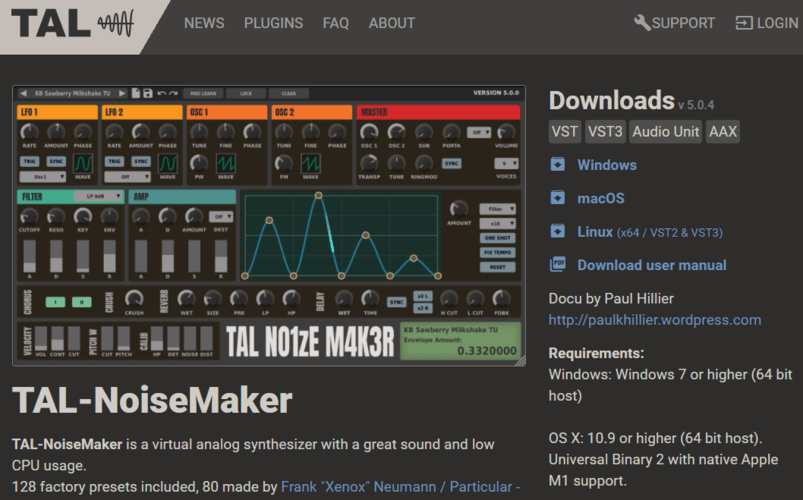Screen dimensions: 803x500
Task: Download the Linux version
Action: (650, 232)
